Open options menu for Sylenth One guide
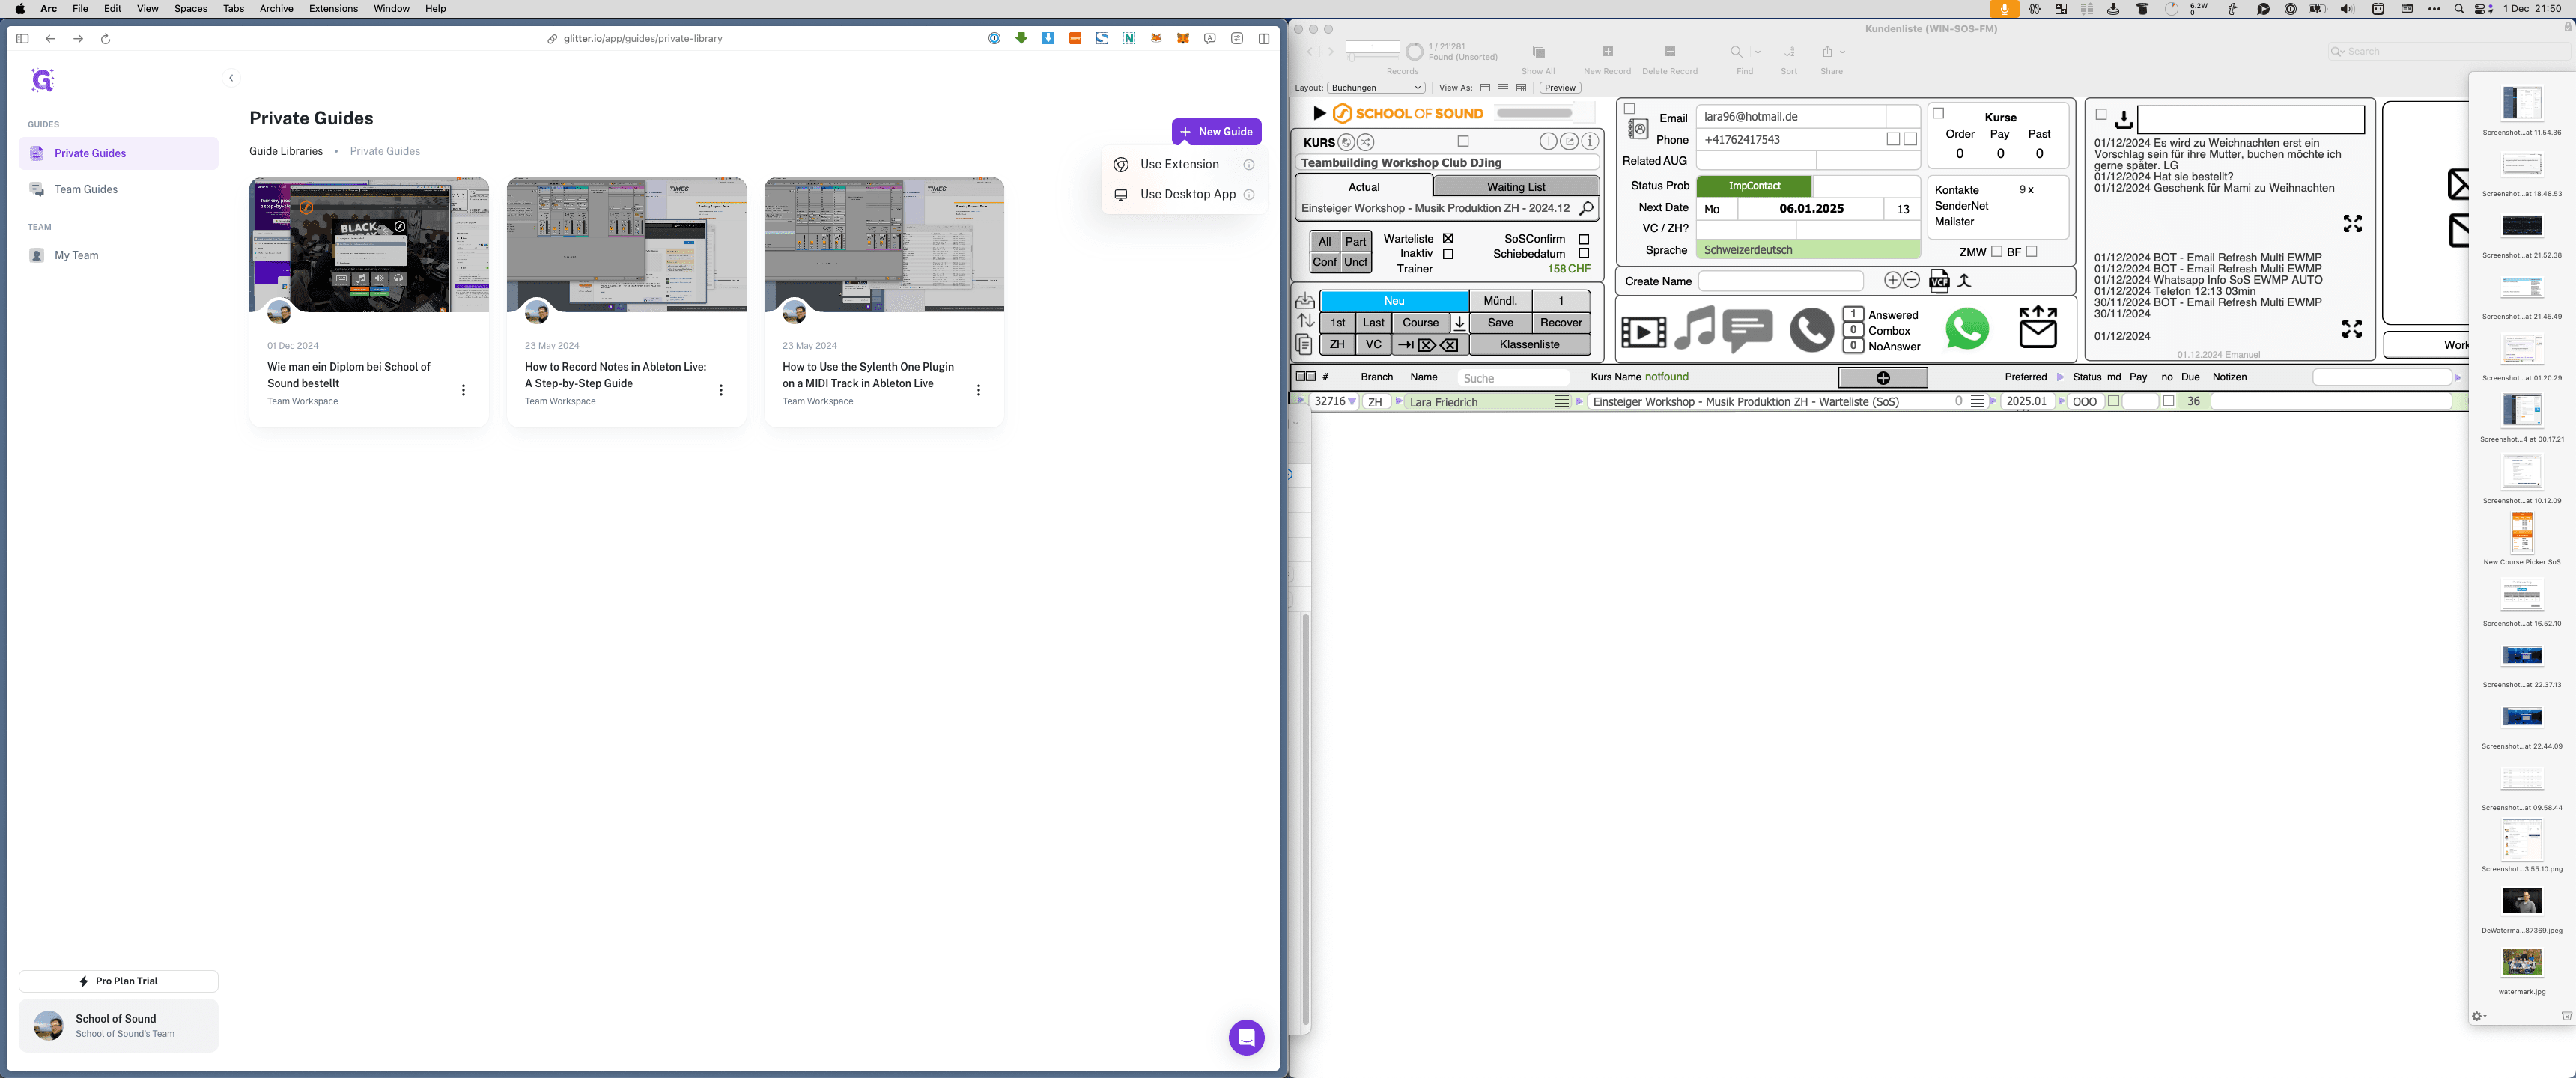 [978, 390]
